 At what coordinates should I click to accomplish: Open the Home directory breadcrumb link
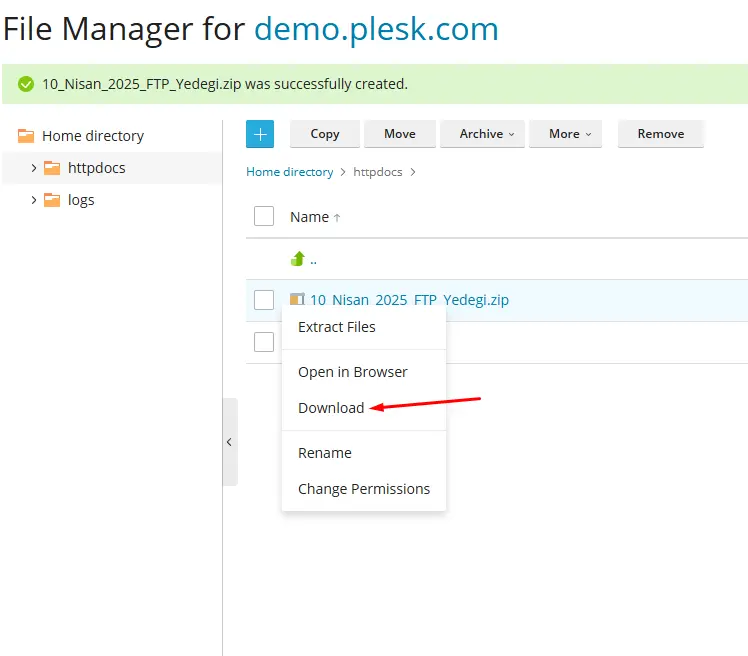[290, 172]
